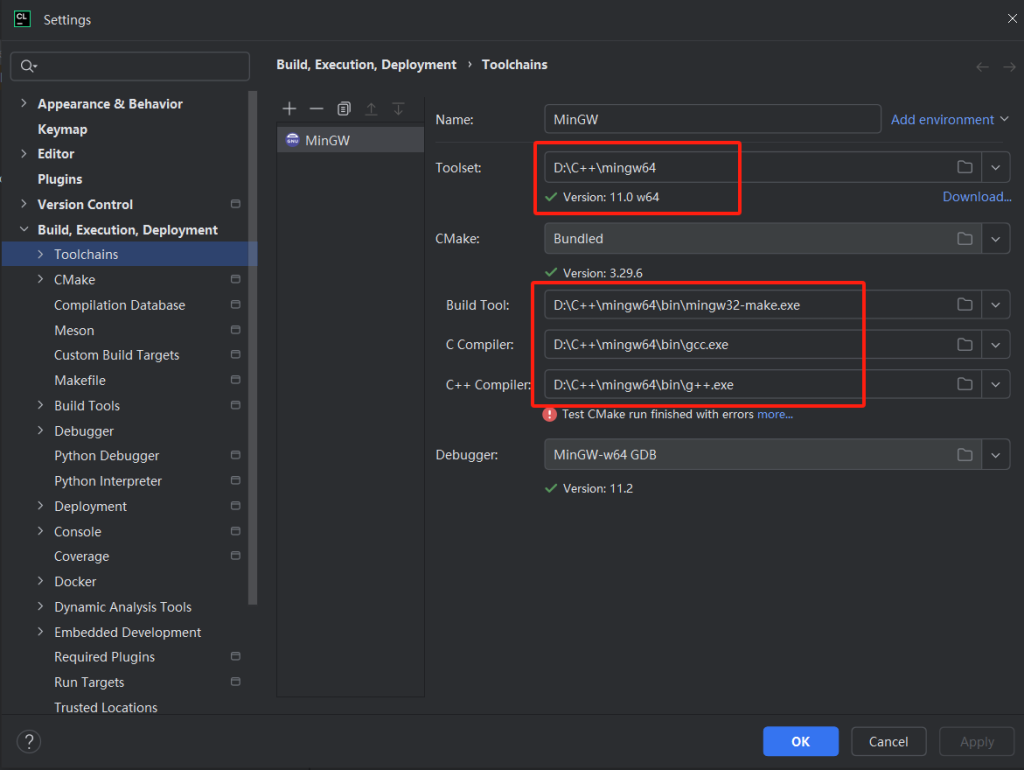
Task: Expand the Embedded Development node
Action: pyautogui.click(x=40, y=632)
